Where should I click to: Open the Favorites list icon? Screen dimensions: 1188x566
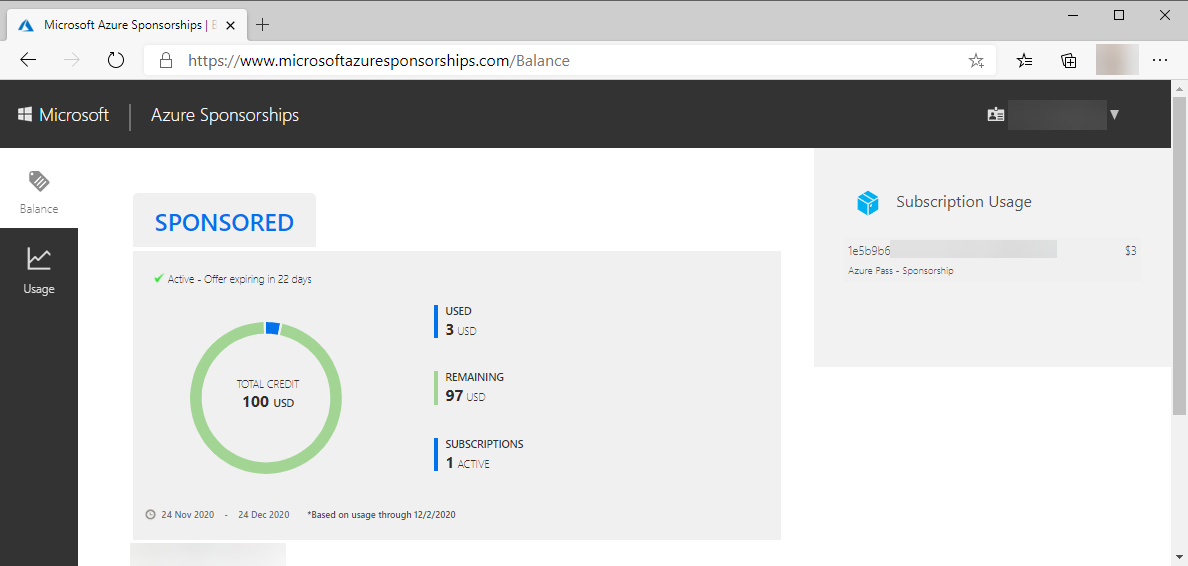[x=1024, y=61]
